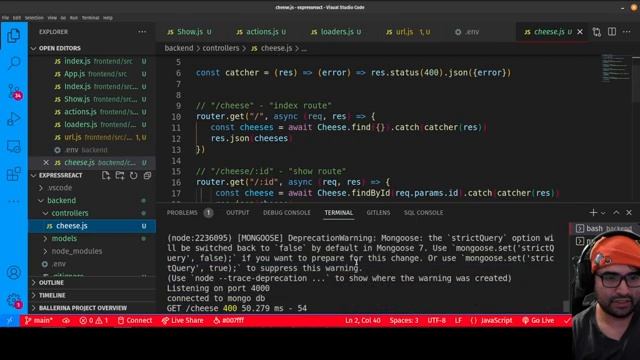Open the DEBUG CONSOLE panel tab

tap(287, 213)
